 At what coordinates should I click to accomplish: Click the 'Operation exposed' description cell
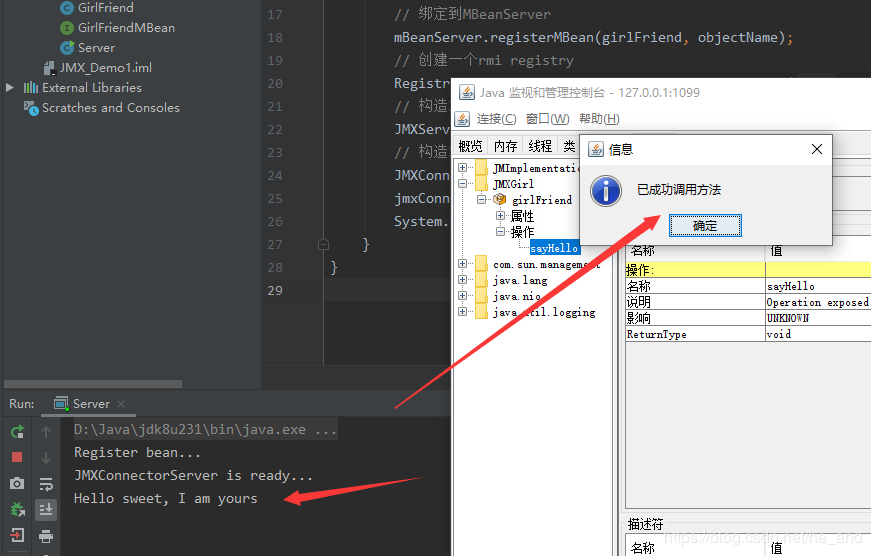click(818, 302)
